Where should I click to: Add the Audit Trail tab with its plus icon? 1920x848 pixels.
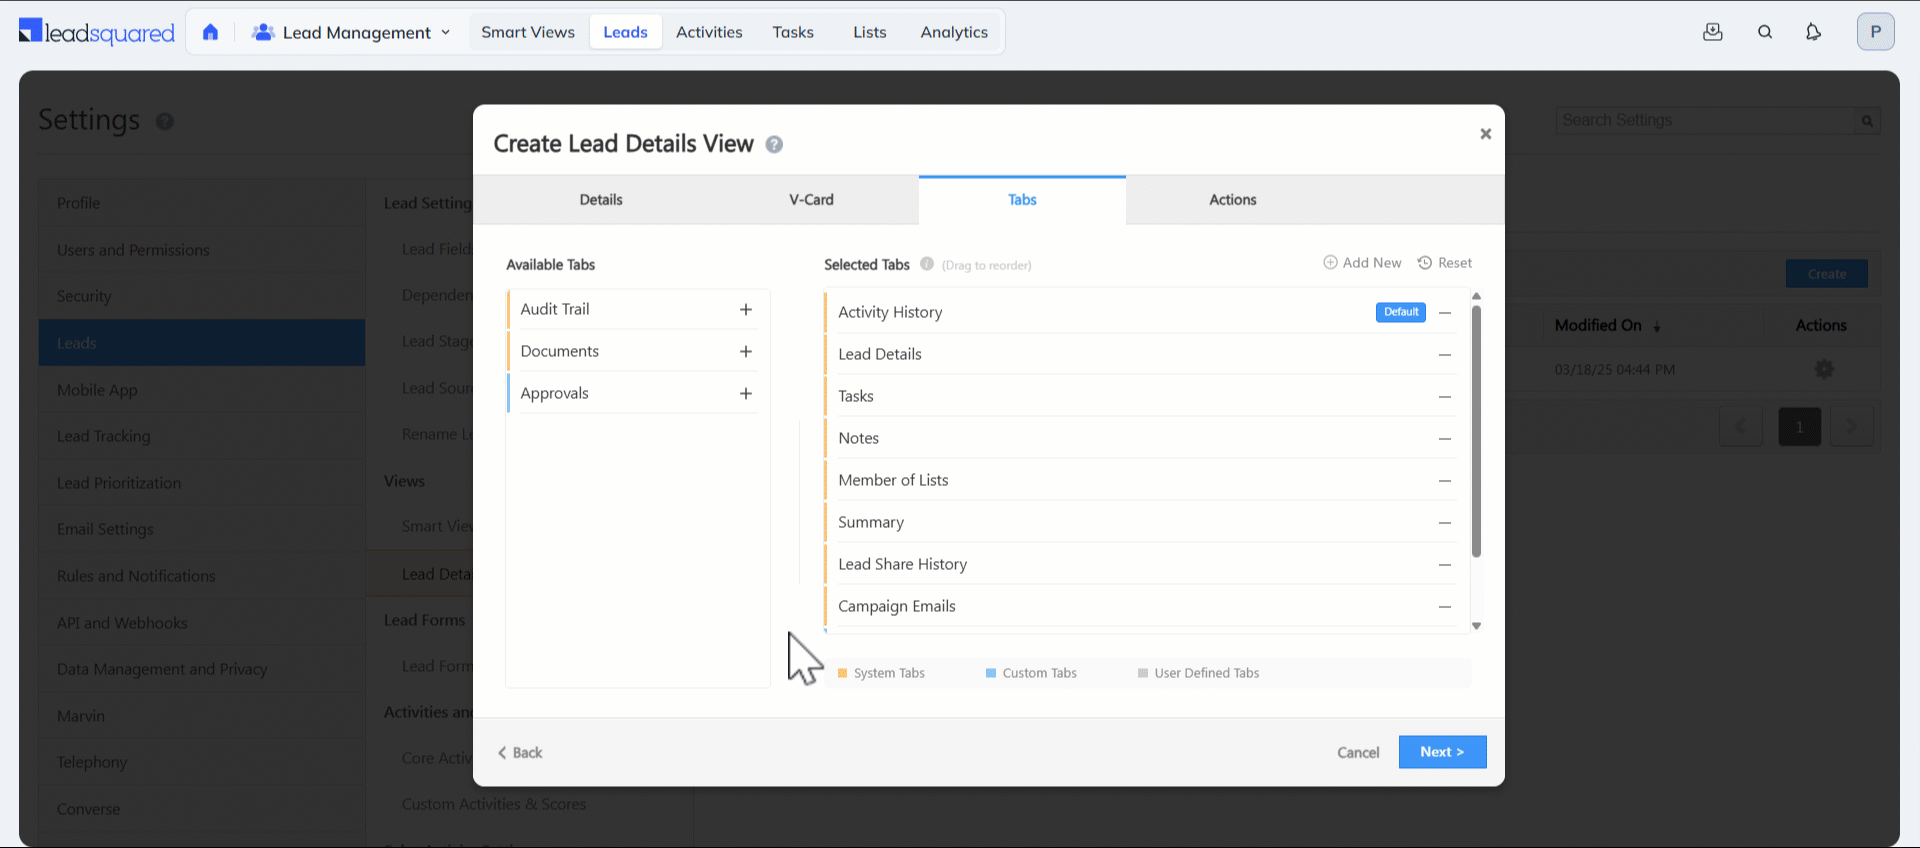point(746,310)
